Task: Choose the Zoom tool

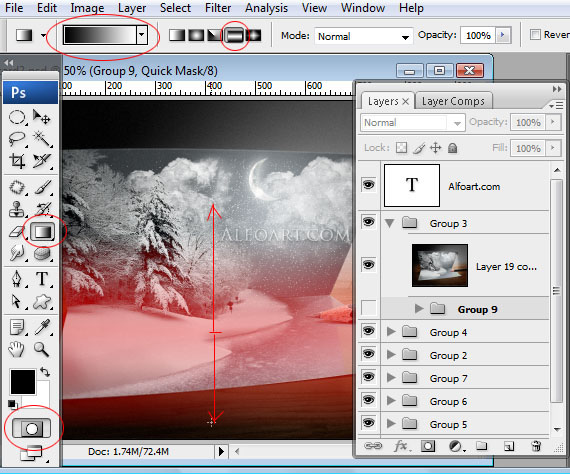Action: 41,349
